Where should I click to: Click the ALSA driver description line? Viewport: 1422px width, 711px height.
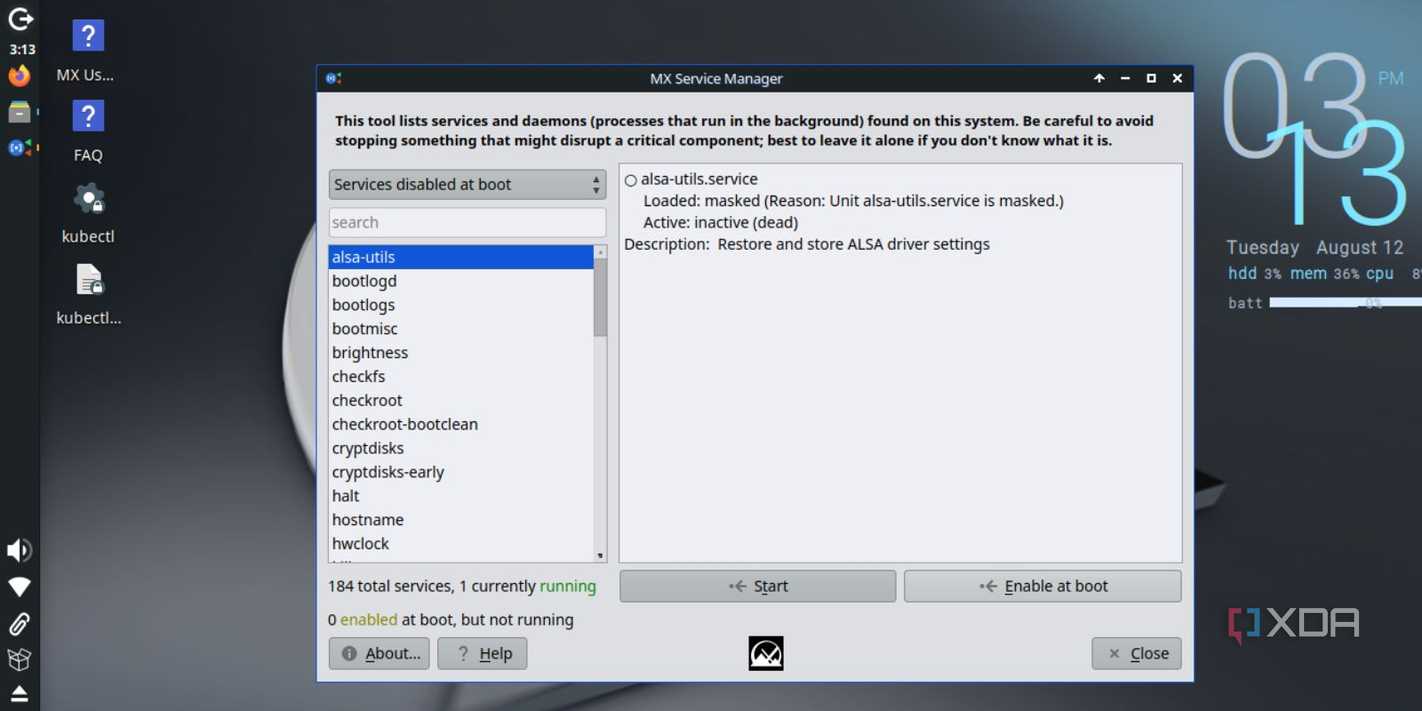pyautogui.click(x=807, y=244)
